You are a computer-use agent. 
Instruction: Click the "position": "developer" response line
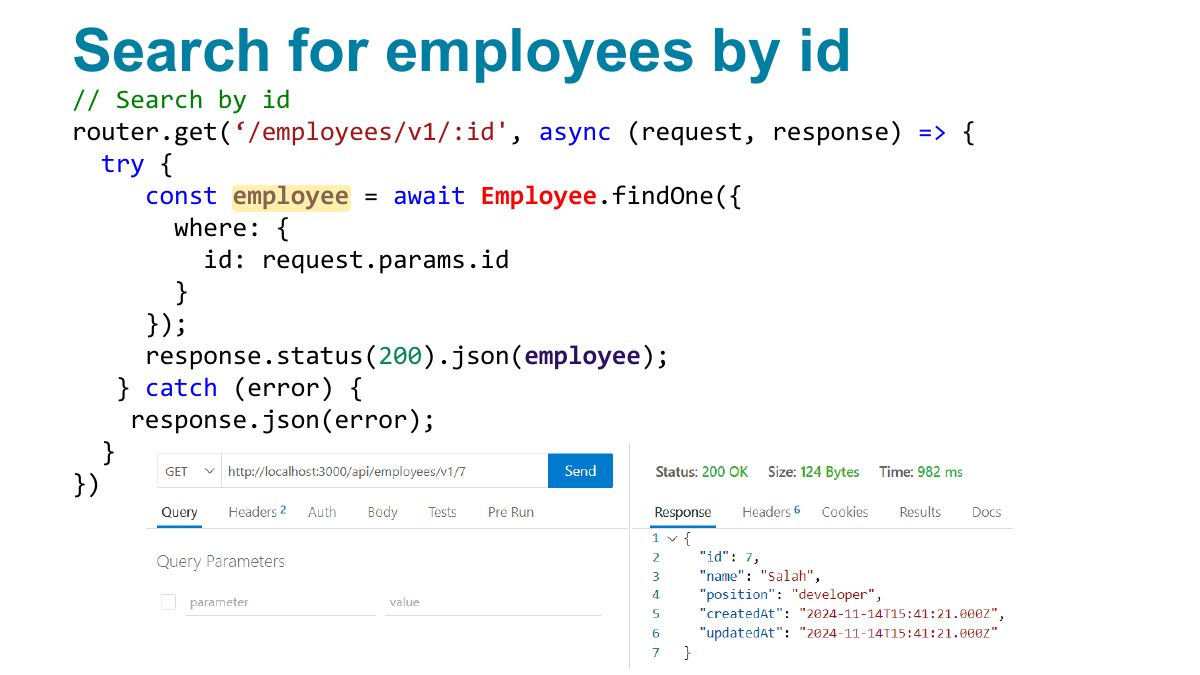click(791, 595)
